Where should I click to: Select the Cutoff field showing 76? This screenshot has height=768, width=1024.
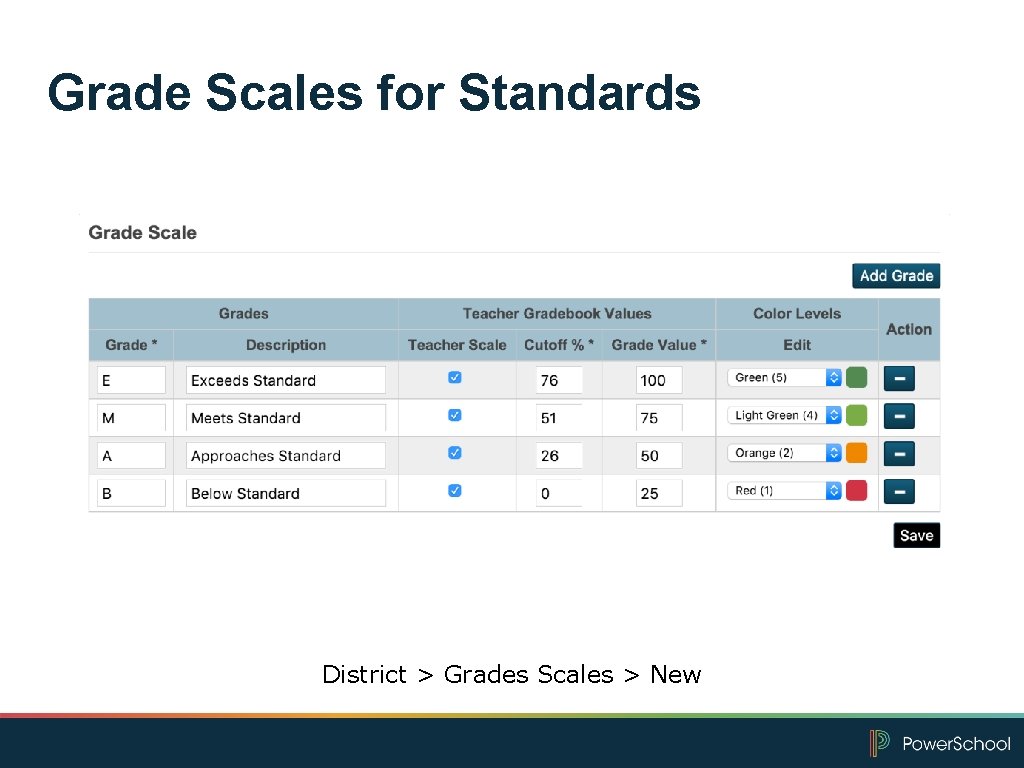pyautogui.click(x=558, y=379)
